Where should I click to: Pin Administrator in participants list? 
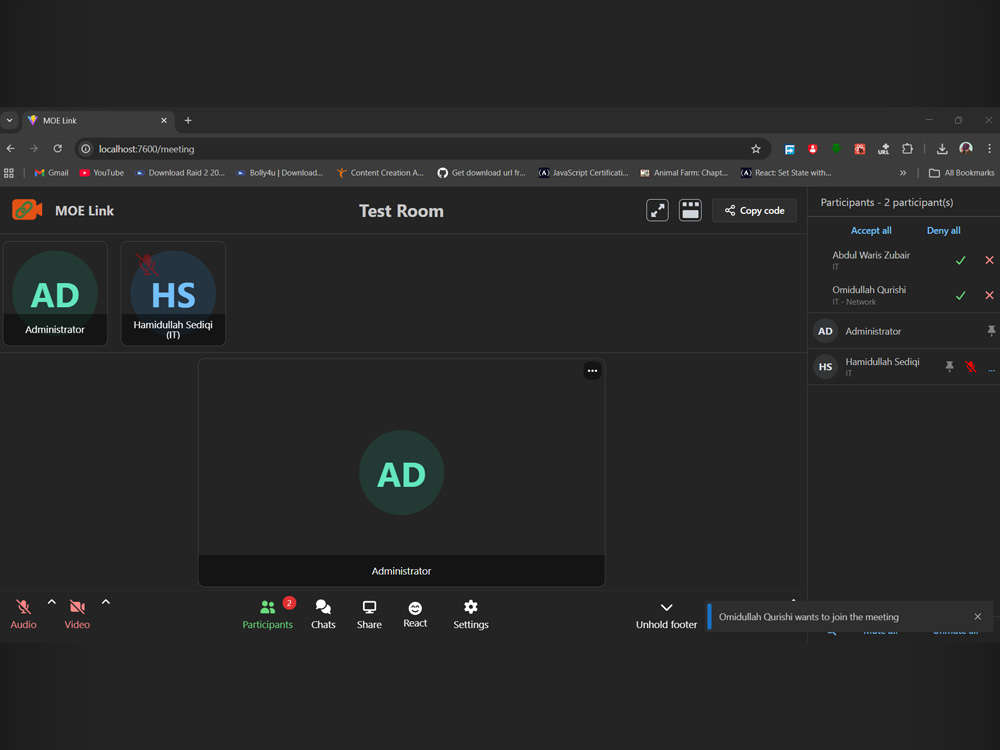991,331
